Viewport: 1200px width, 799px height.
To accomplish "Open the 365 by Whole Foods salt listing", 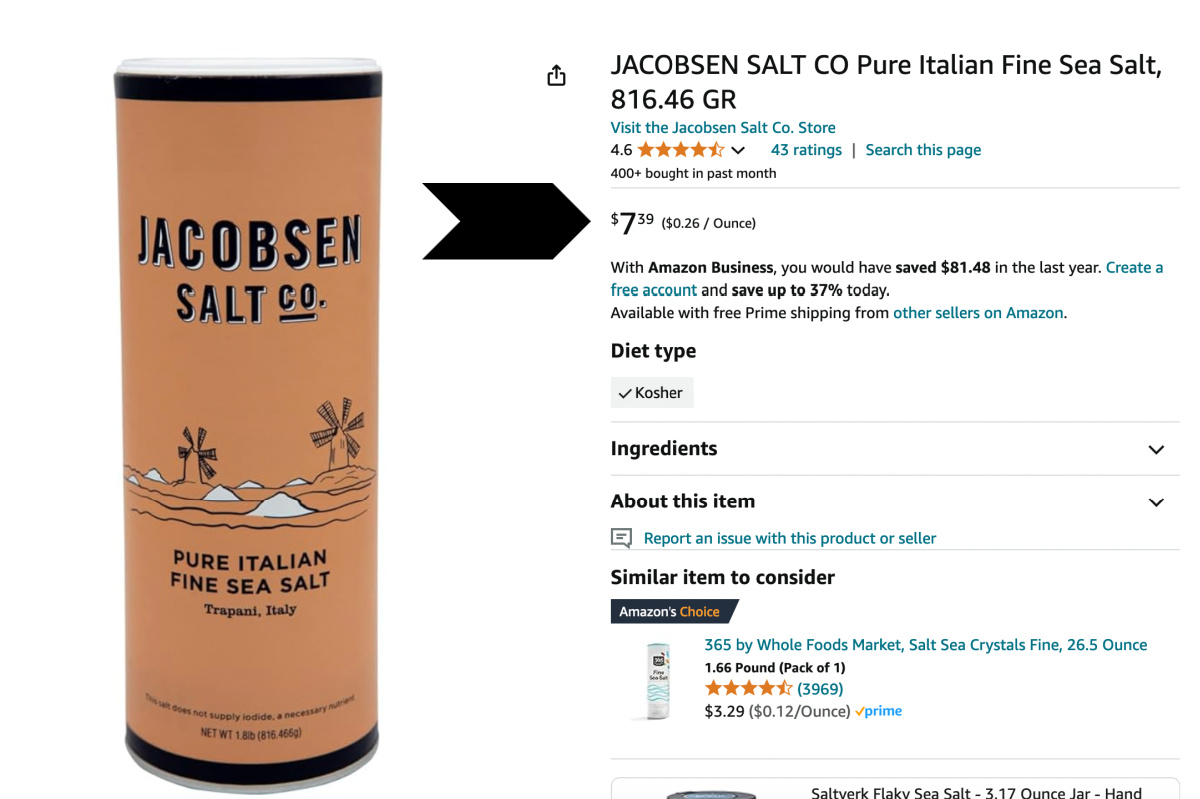I will (x=928, y=645).
